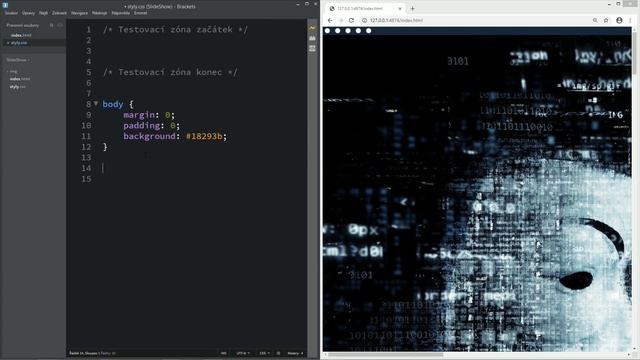The image size is (640, 360).
Task: Open index.html in the working files list
Action: (x=21, y=36)
